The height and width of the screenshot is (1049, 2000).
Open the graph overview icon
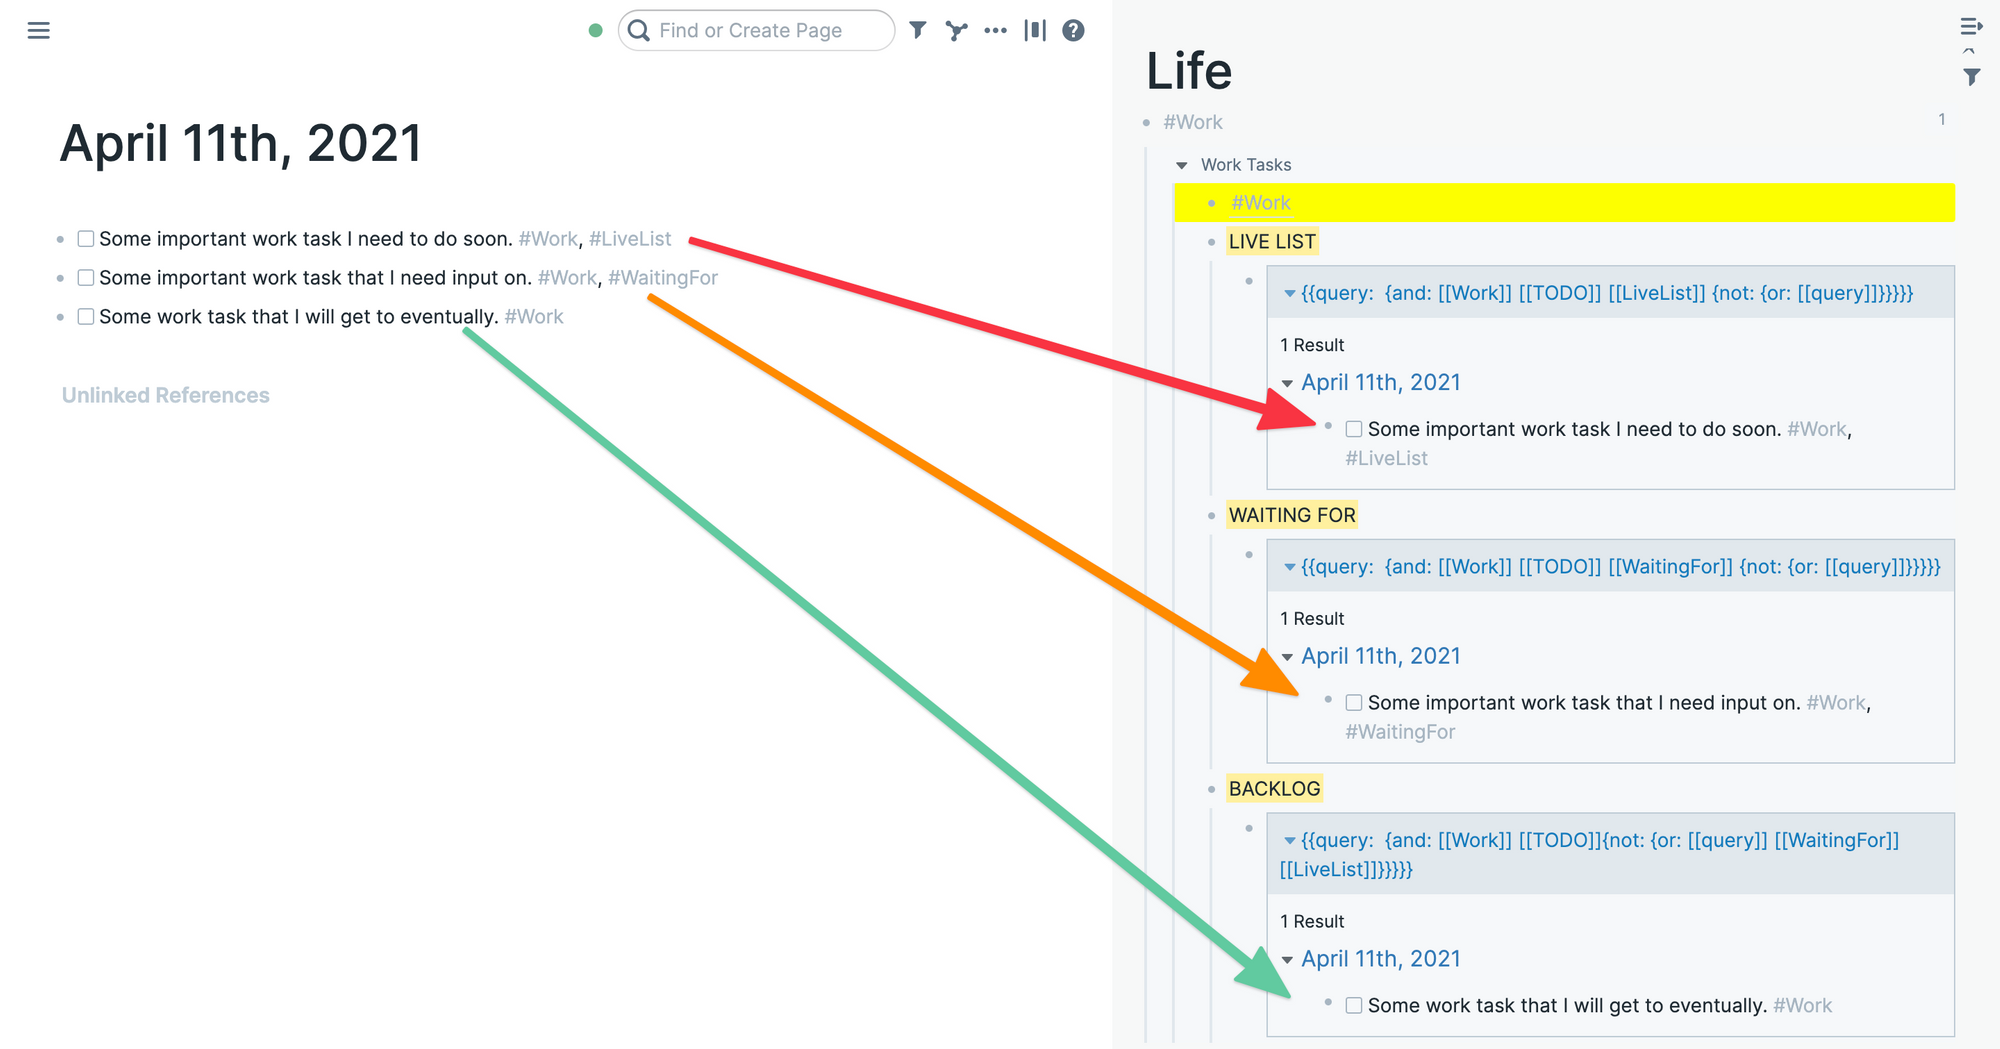[x=956, y=30]
